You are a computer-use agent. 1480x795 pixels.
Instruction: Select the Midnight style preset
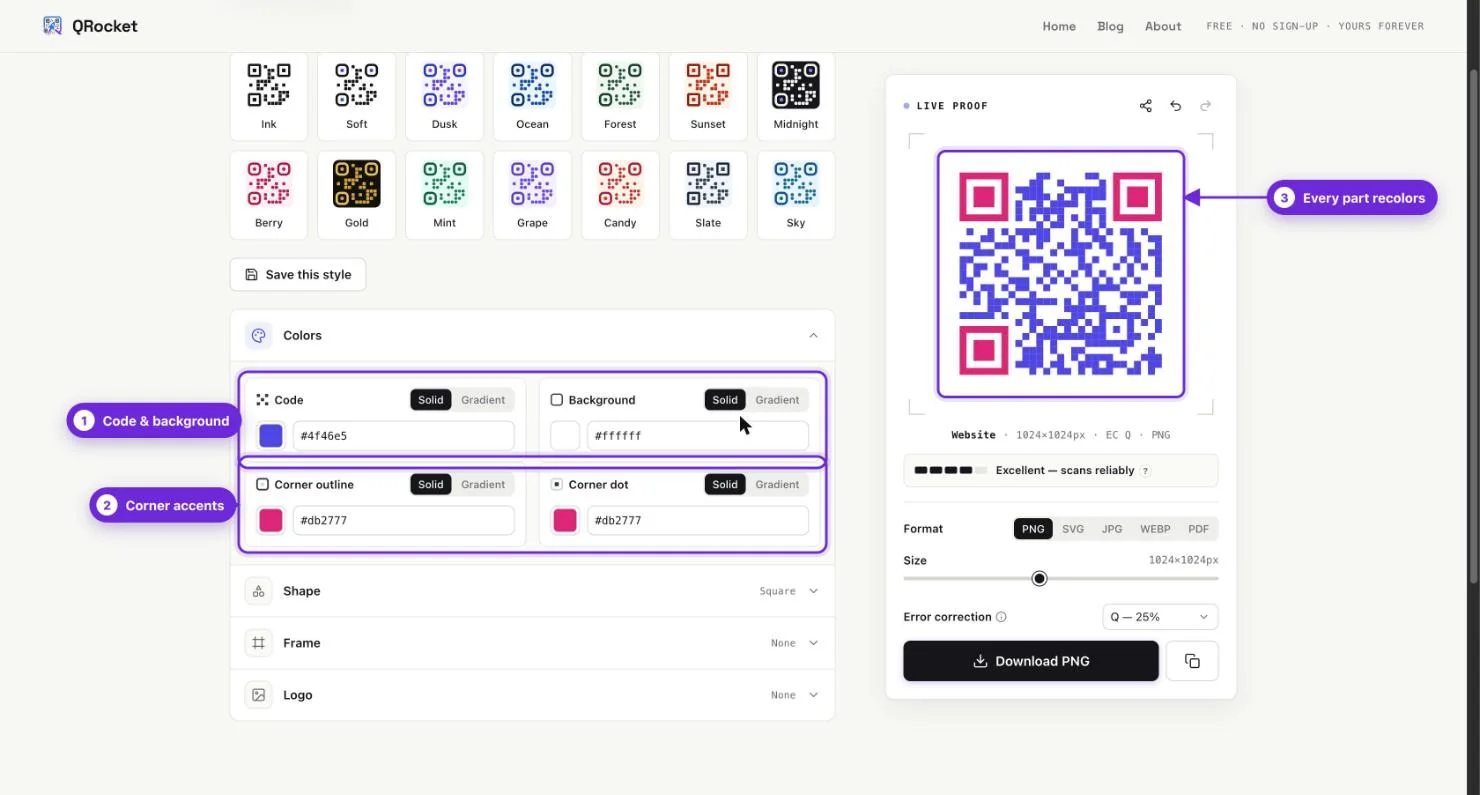pos(796,97)
